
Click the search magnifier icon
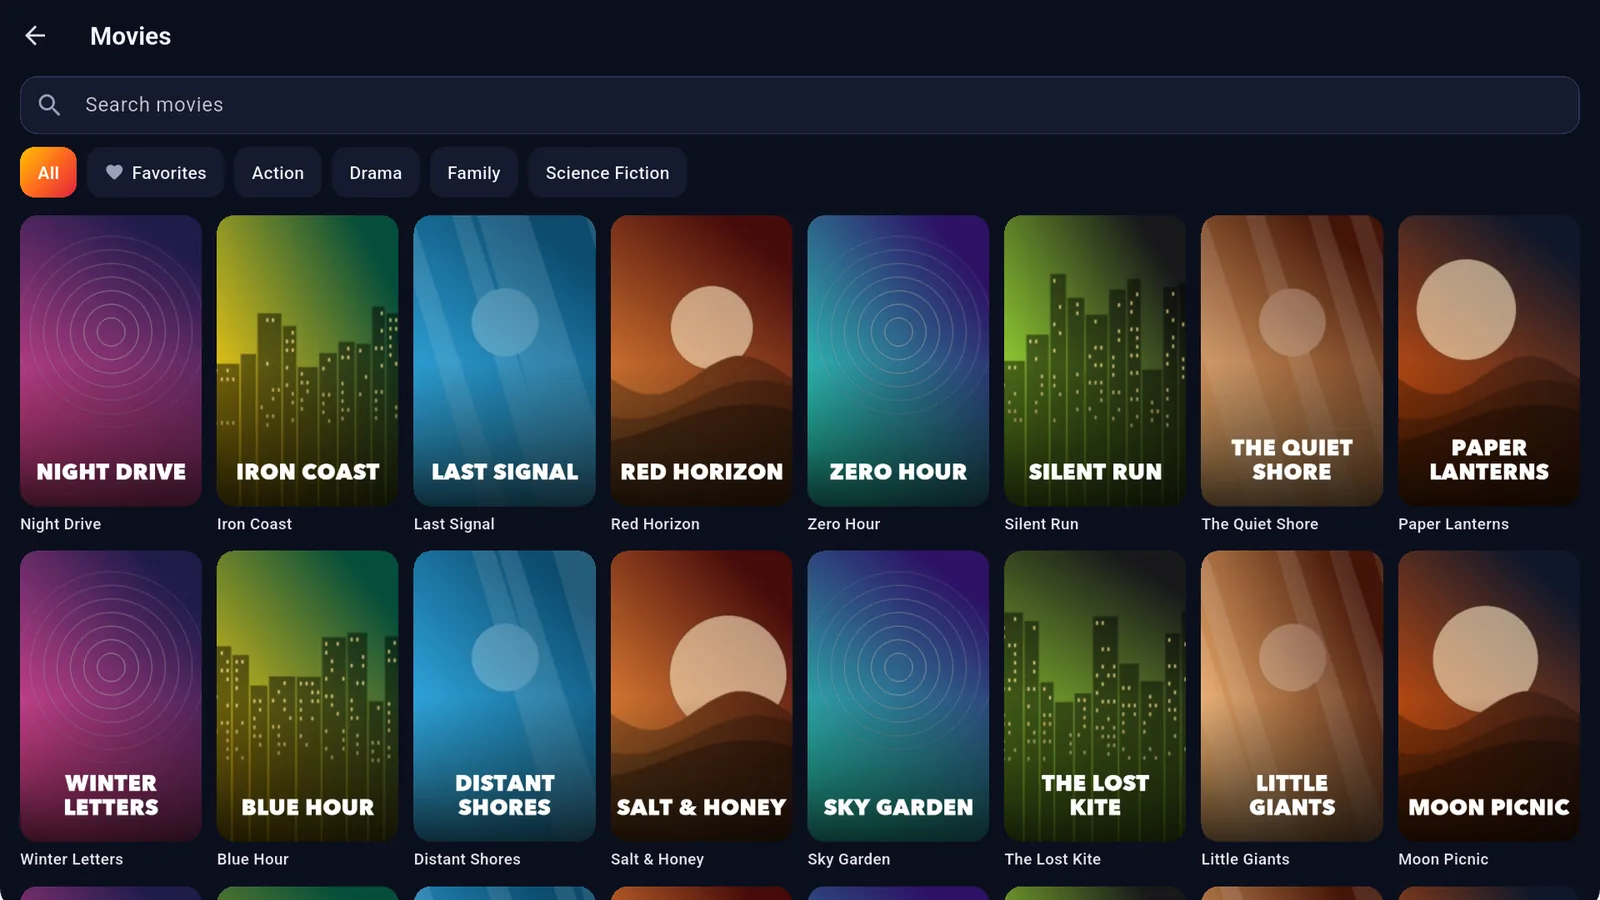pos(49,105)
